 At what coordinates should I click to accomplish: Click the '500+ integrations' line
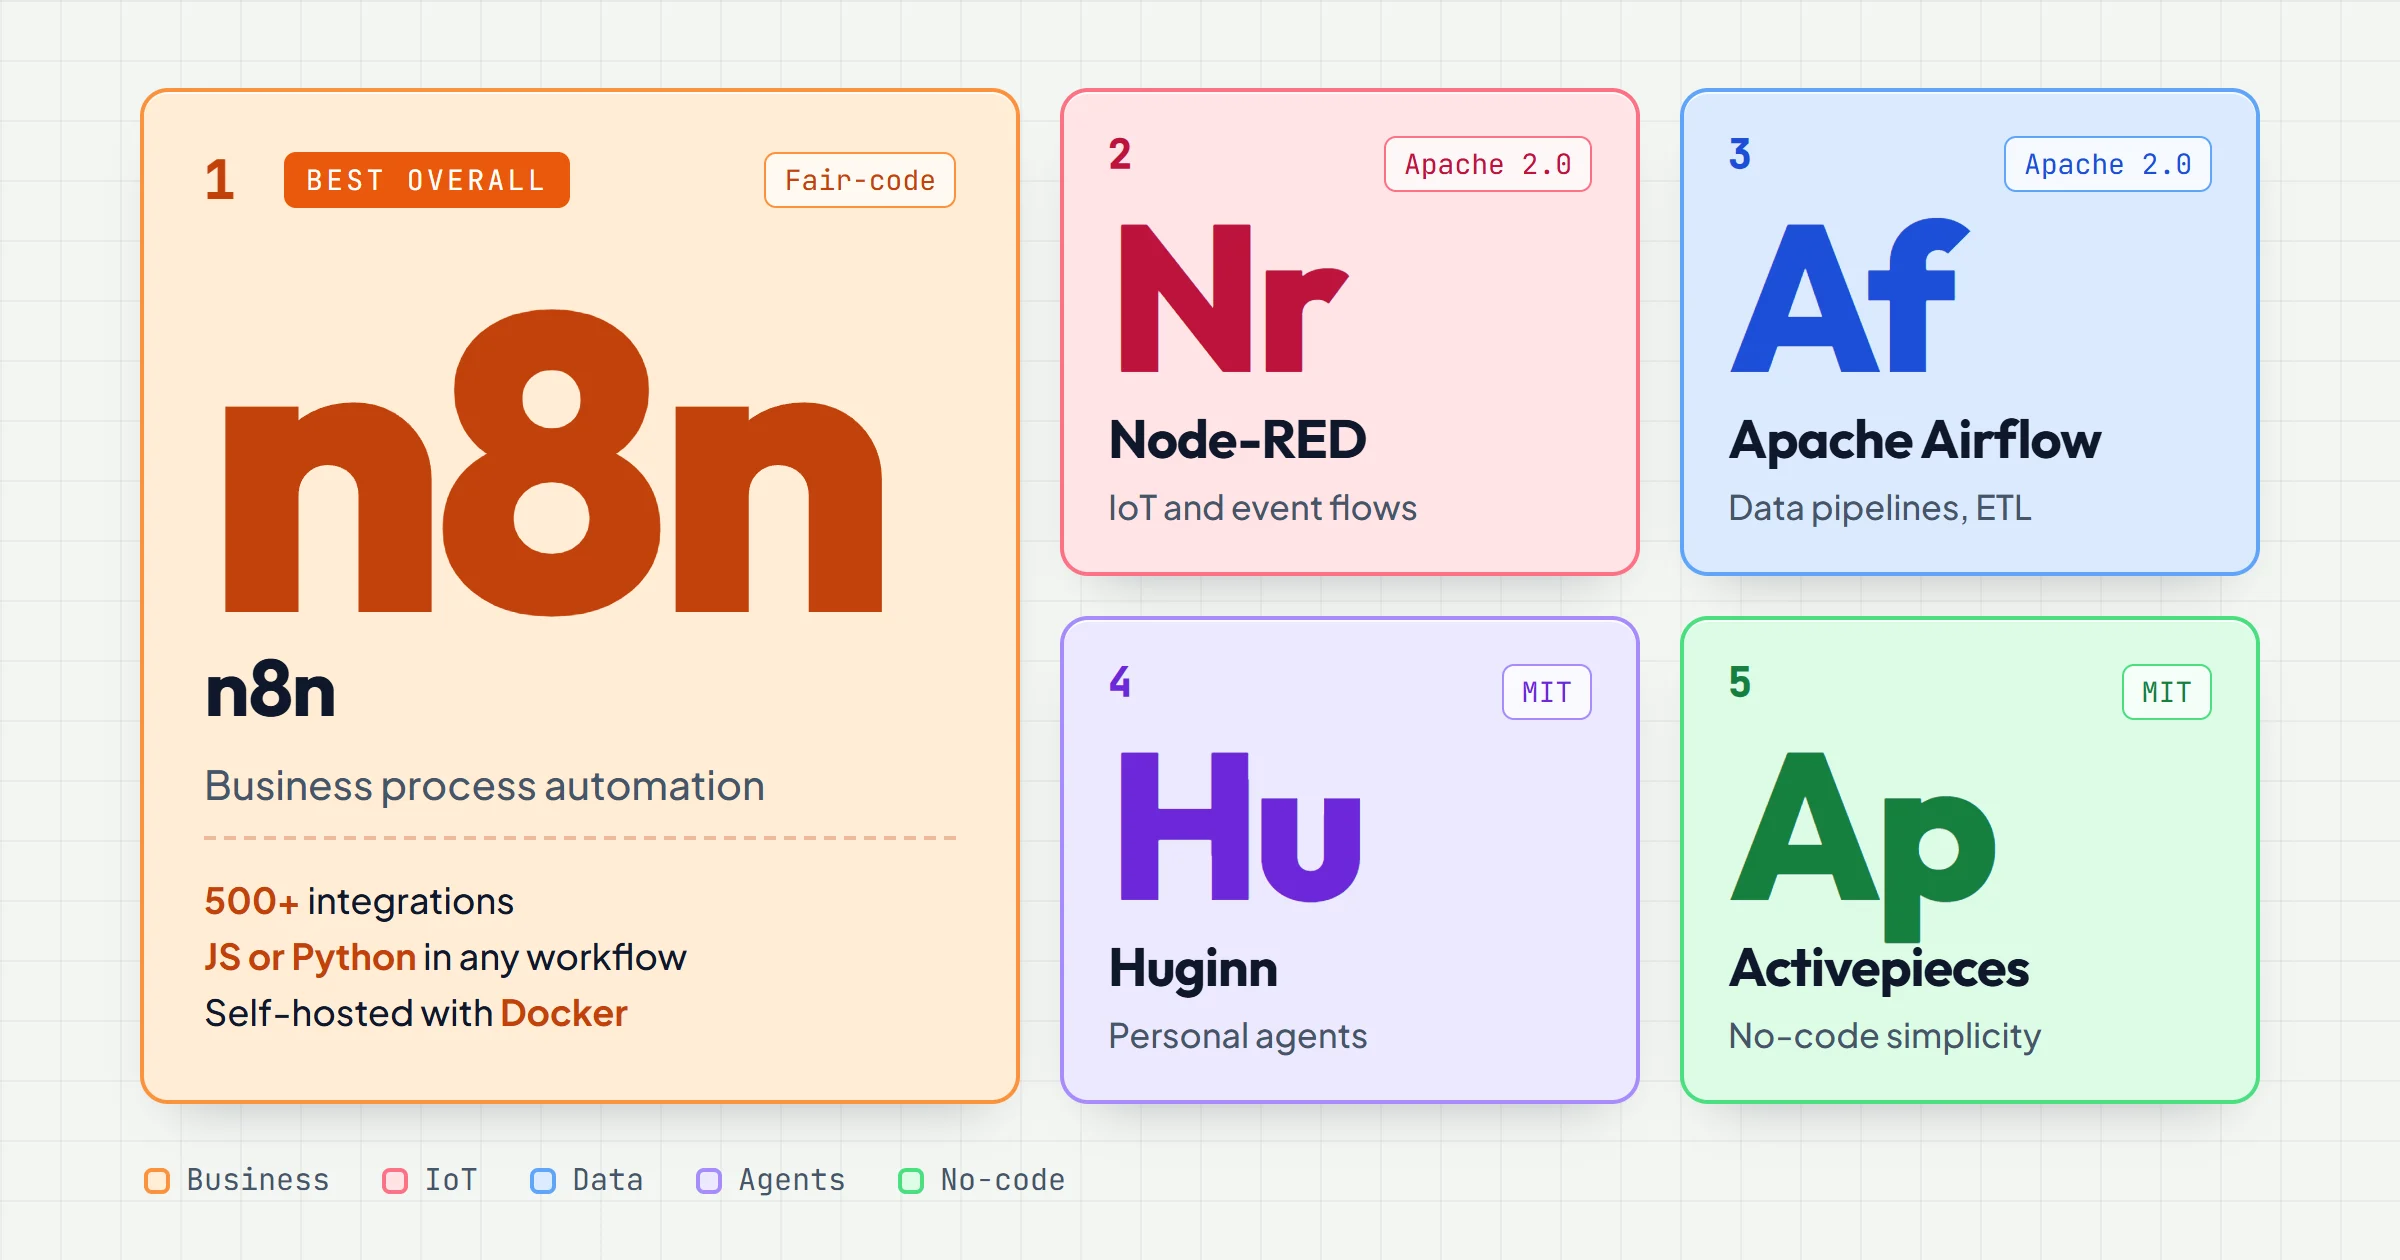point(359,901)
